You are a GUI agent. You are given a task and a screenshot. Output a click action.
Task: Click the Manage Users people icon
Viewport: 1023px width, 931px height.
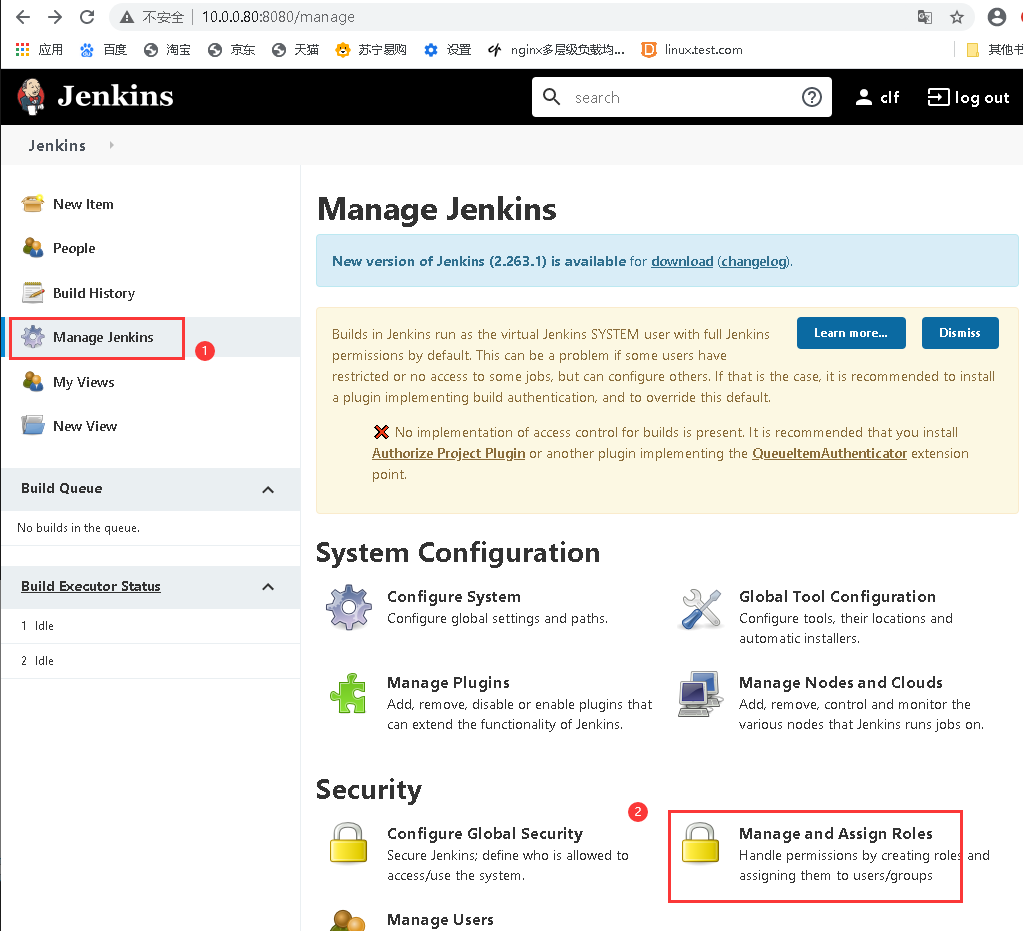[x=348, y=921]
